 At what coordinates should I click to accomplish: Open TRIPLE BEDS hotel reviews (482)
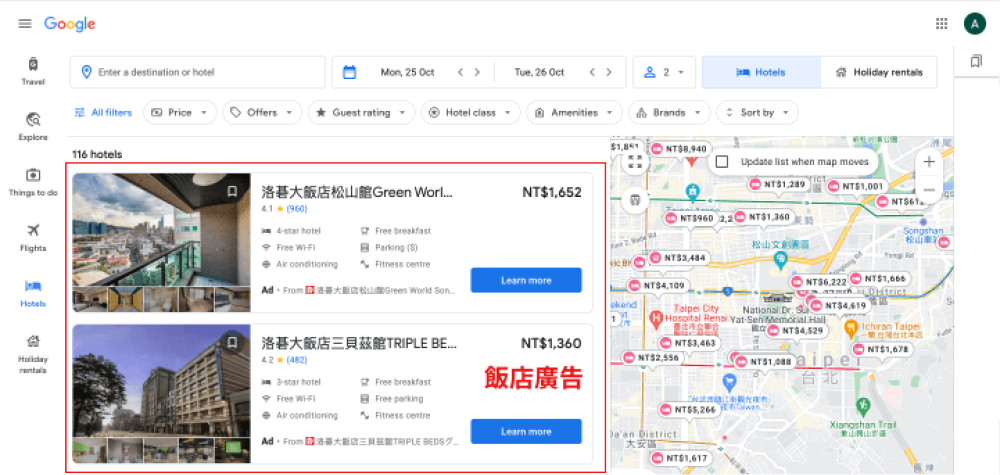297,360
